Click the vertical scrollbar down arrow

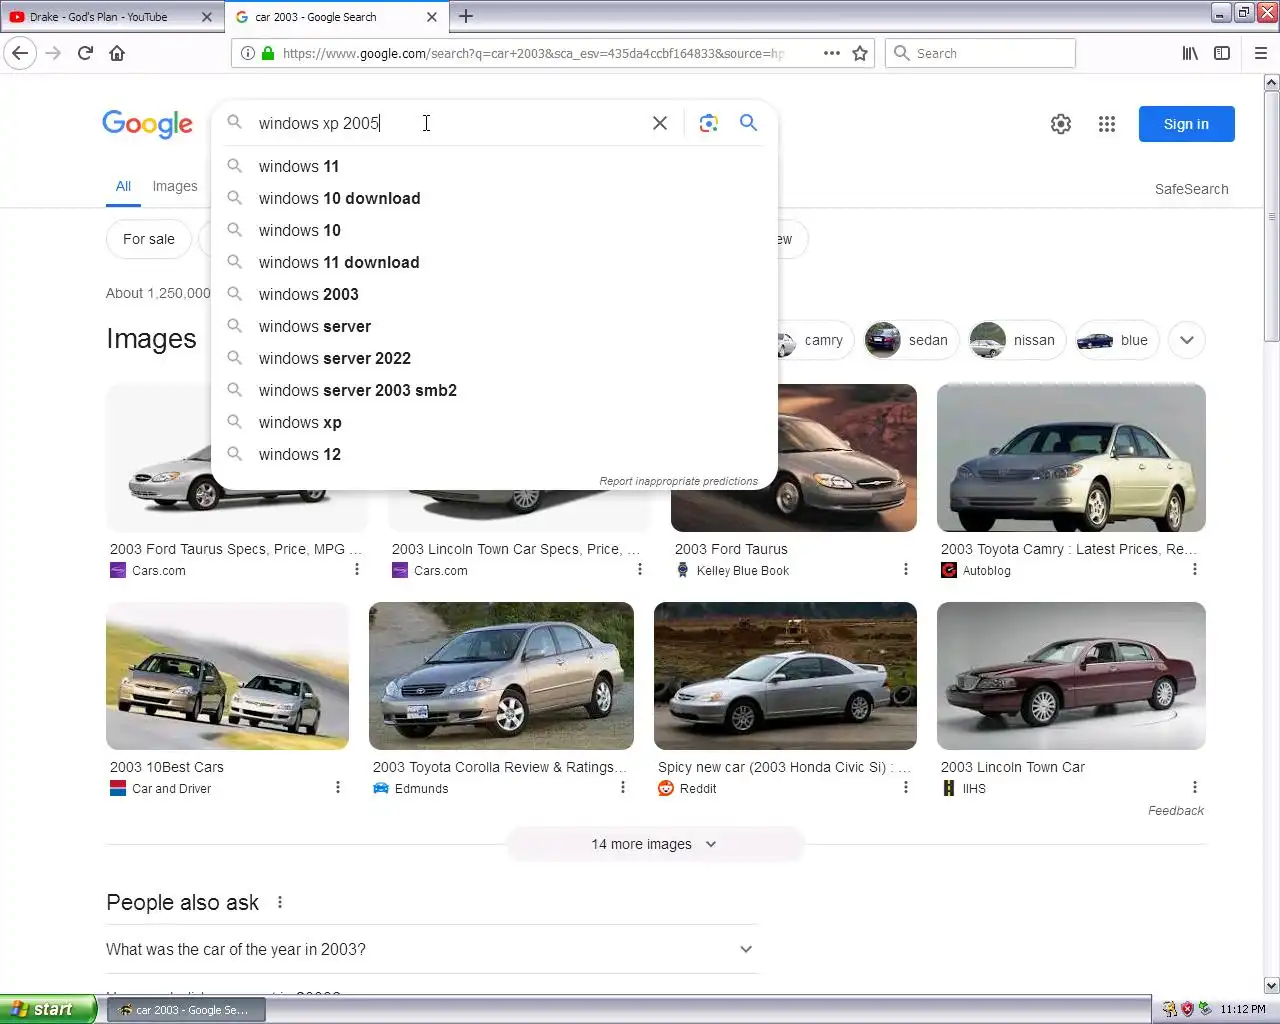point(1271,985)
